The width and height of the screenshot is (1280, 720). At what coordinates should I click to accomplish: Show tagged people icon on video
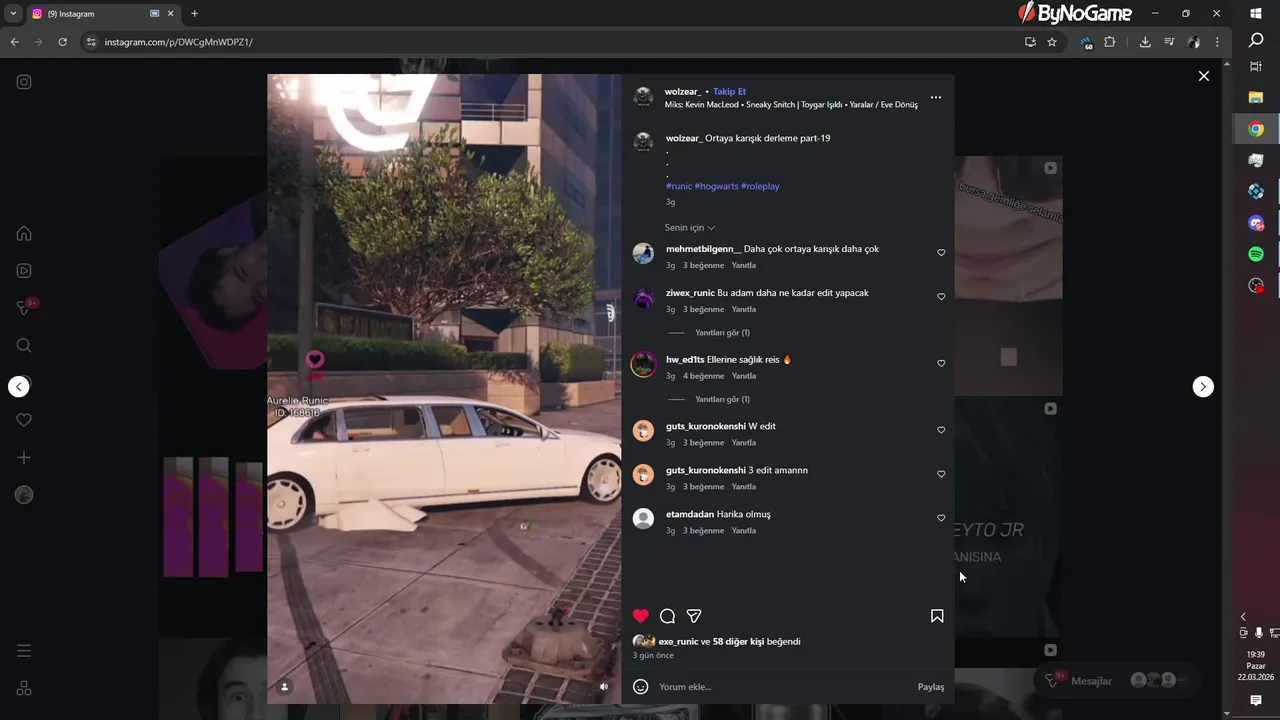285,687
